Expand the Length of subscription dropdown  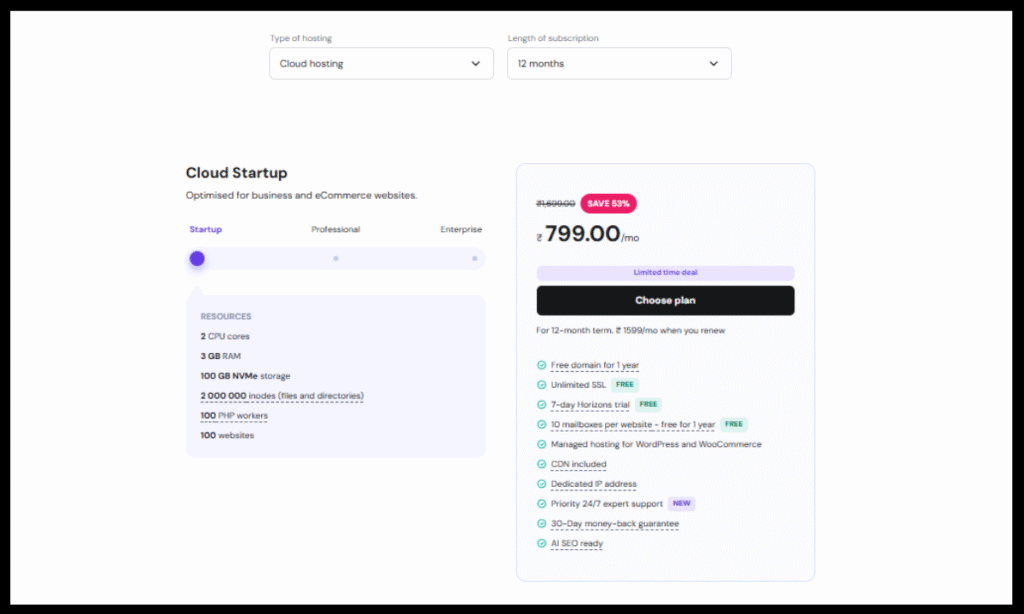[618, 63]
